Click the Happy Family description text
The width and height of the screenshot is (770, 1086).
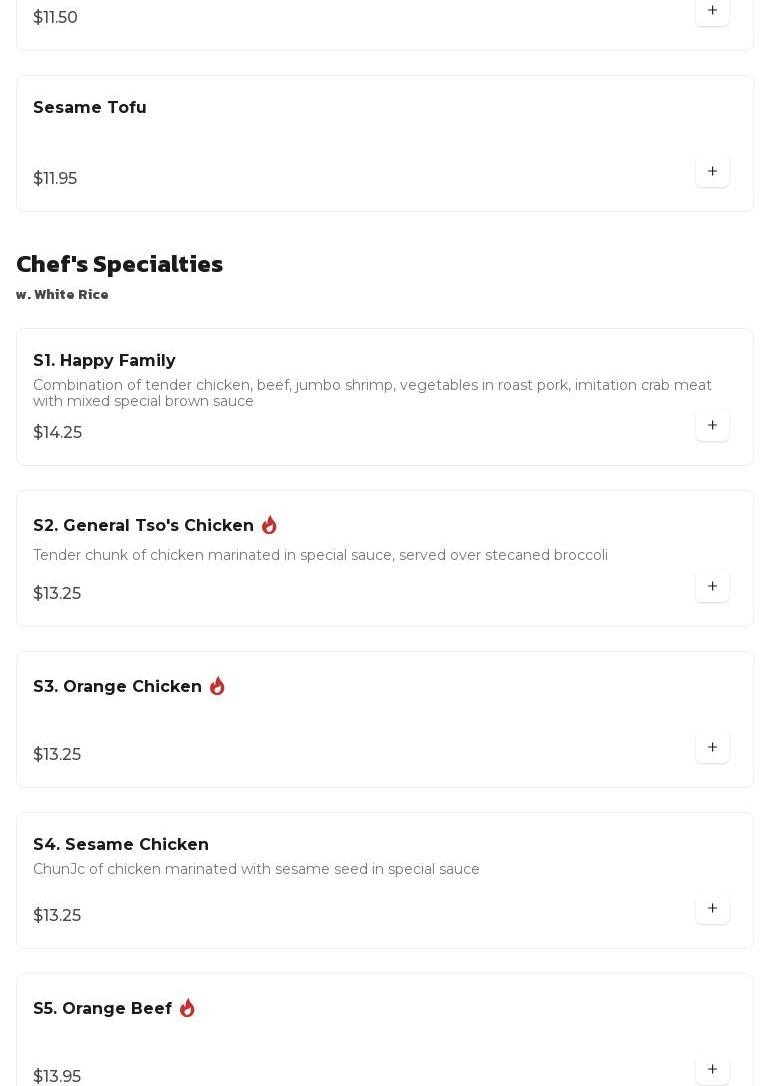tap(372, 392)
